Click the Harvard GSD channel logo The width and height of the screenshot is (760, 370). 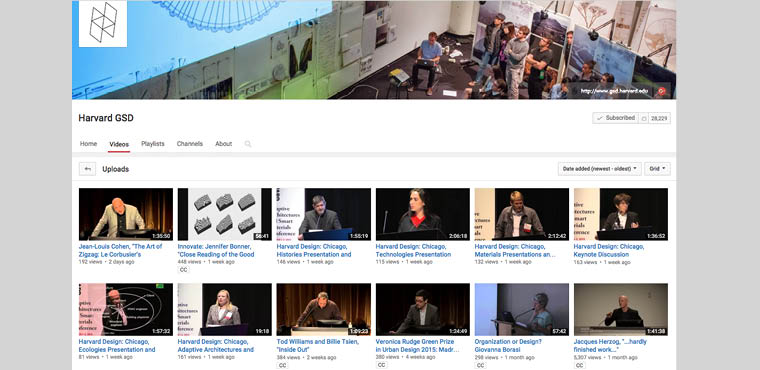click(103, 24)
